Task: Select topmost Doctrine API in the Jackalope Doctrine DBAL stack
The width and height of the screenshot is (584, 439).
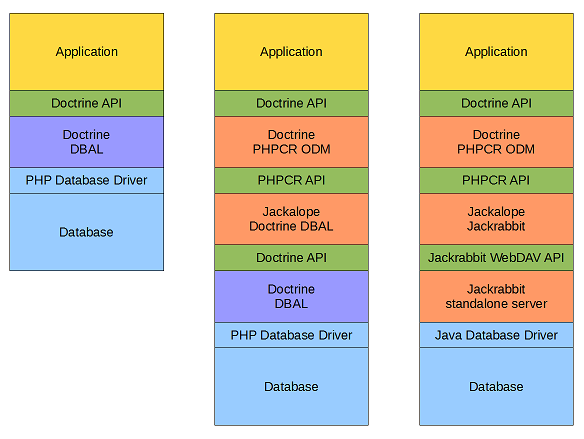Action: pos(291,103)
